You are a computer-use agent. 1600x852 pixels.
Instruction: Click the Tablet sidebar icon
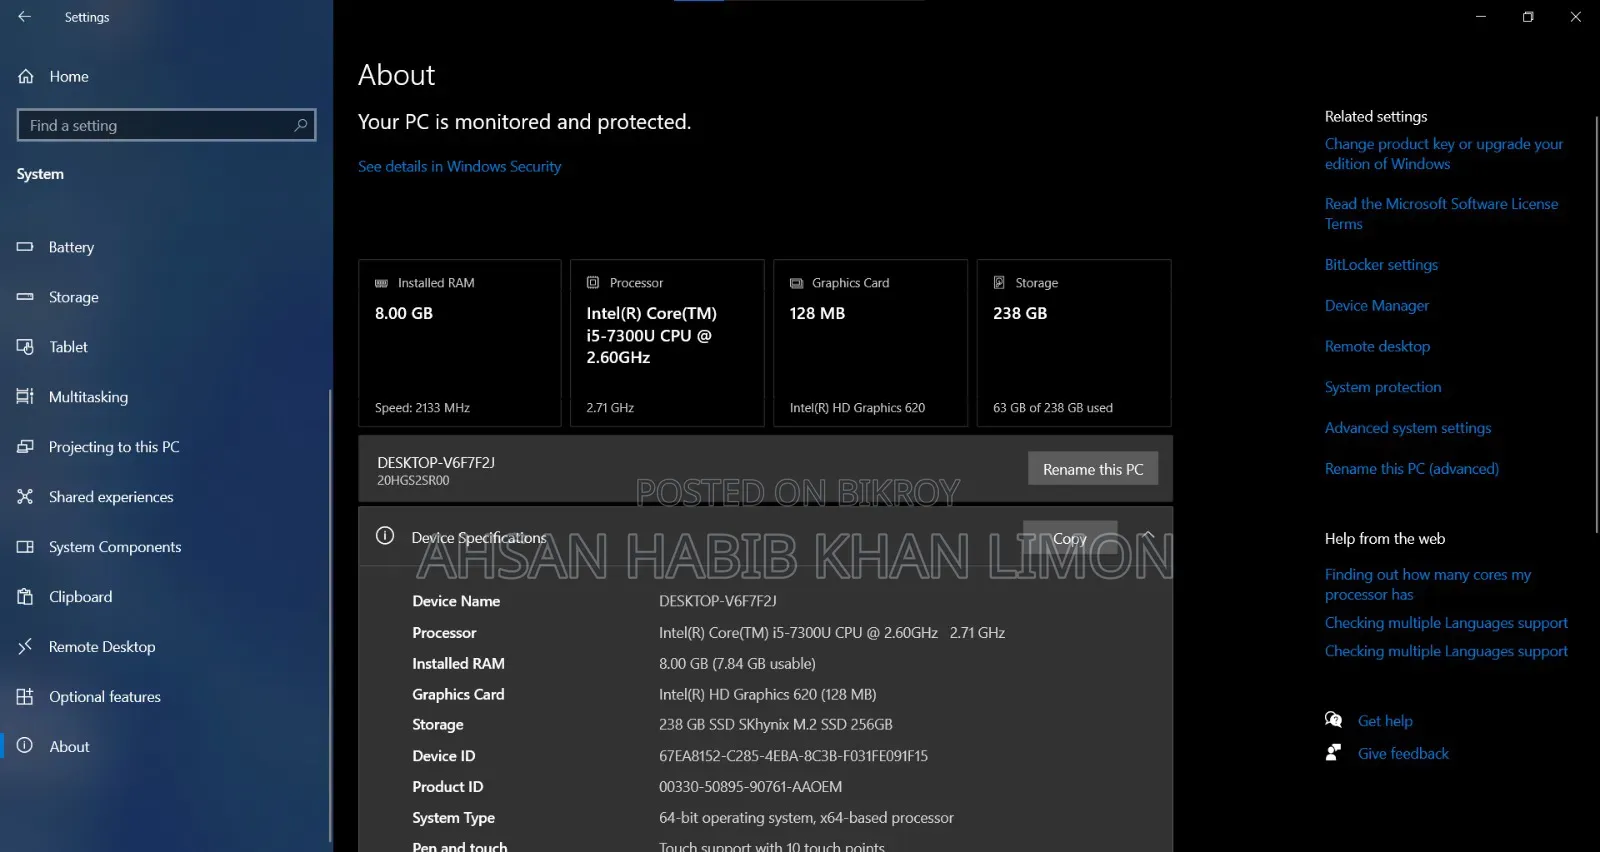(x=25, y=347)
